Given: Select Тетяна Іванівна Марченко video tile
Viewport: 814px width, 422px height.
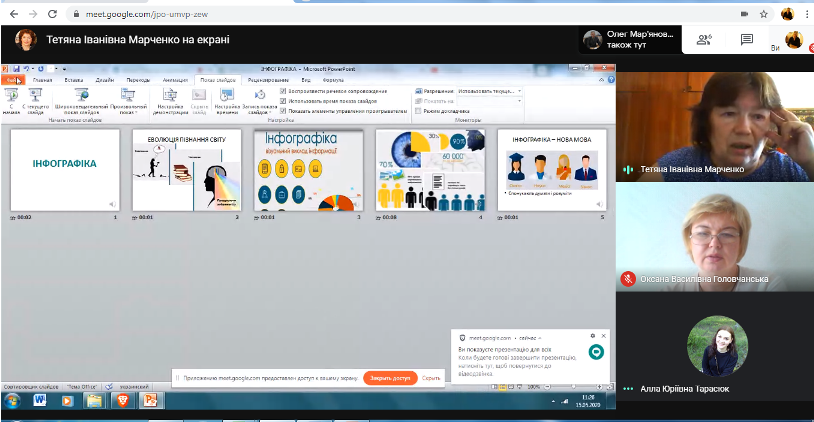Looking at the screenshot, I should click(715, 127).
